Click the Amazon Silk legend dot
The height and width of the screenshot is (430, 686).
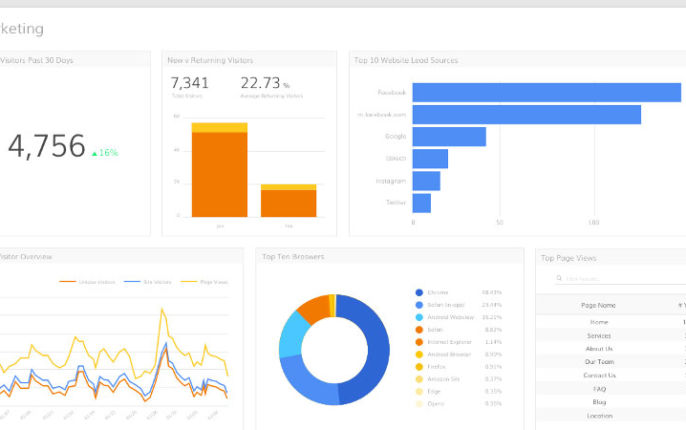click(x=419, y=379)
